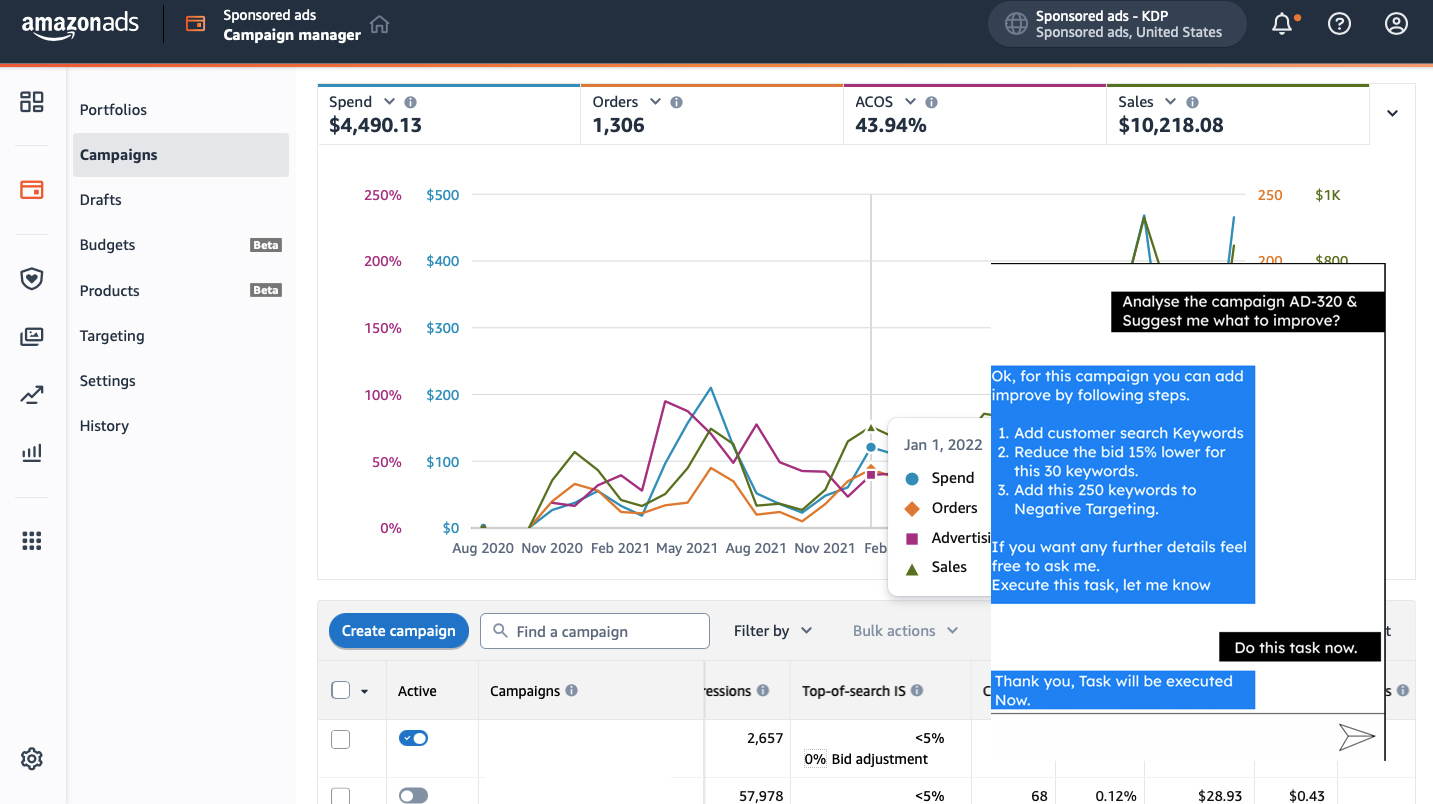Screen dimensions: 1433x804
Task: Click the home icon beside Campaign manager
Action: click(379, 25)
